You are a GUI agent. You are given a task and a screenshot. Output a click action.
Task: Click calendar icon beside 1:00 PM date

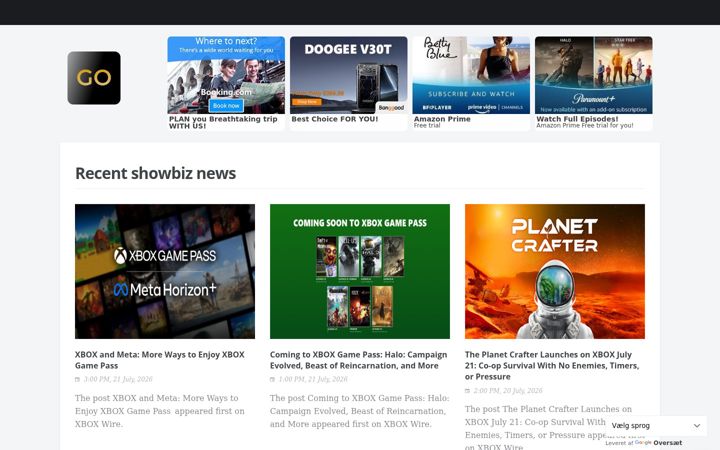pyautogui.click(x=272, y=379)
